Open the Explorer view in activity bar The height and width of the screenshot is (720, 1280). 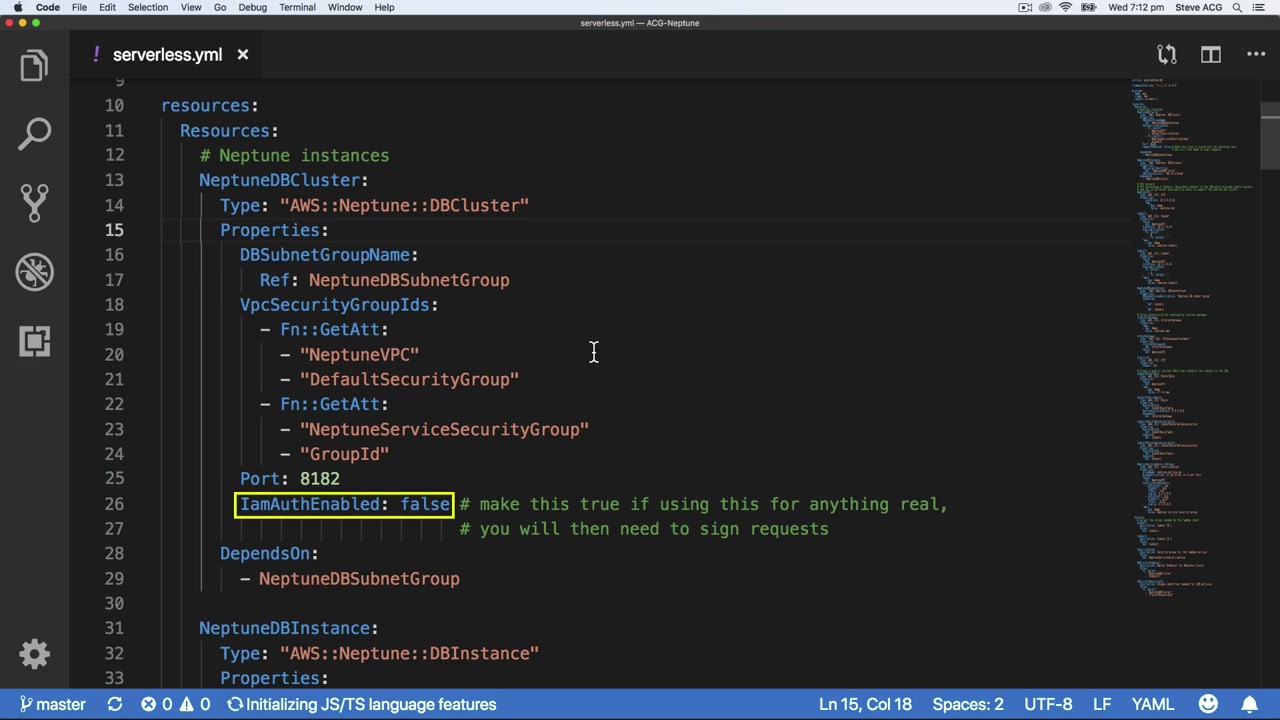point(34,66)
